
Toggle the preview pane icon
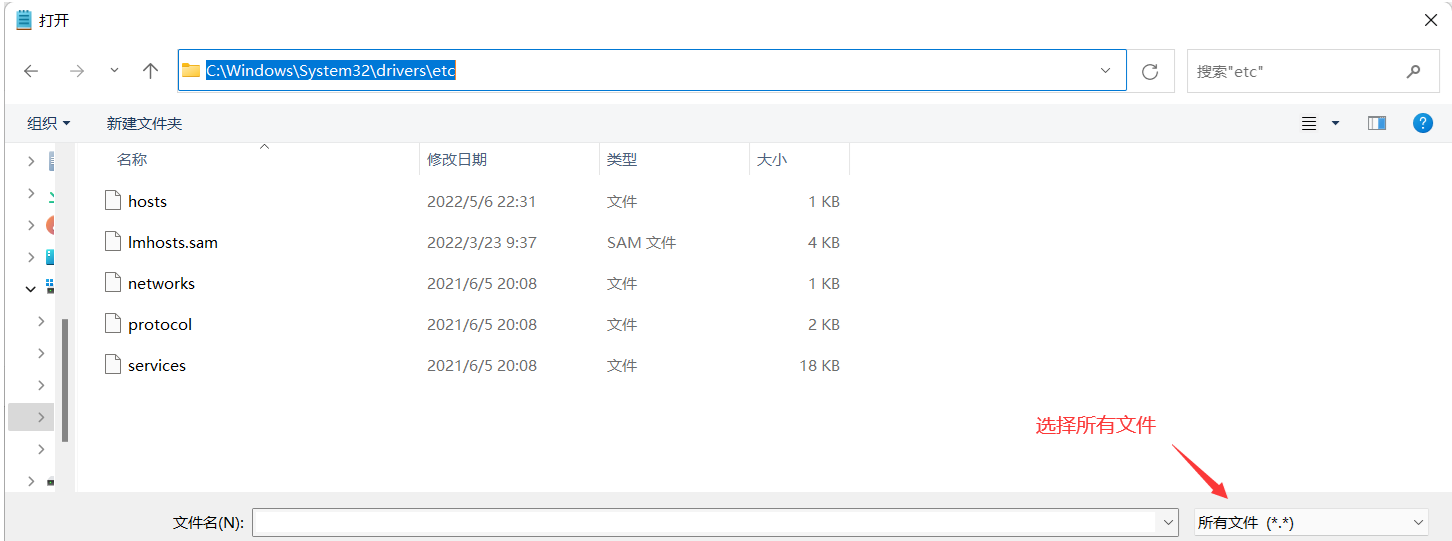pos(1377,123)
